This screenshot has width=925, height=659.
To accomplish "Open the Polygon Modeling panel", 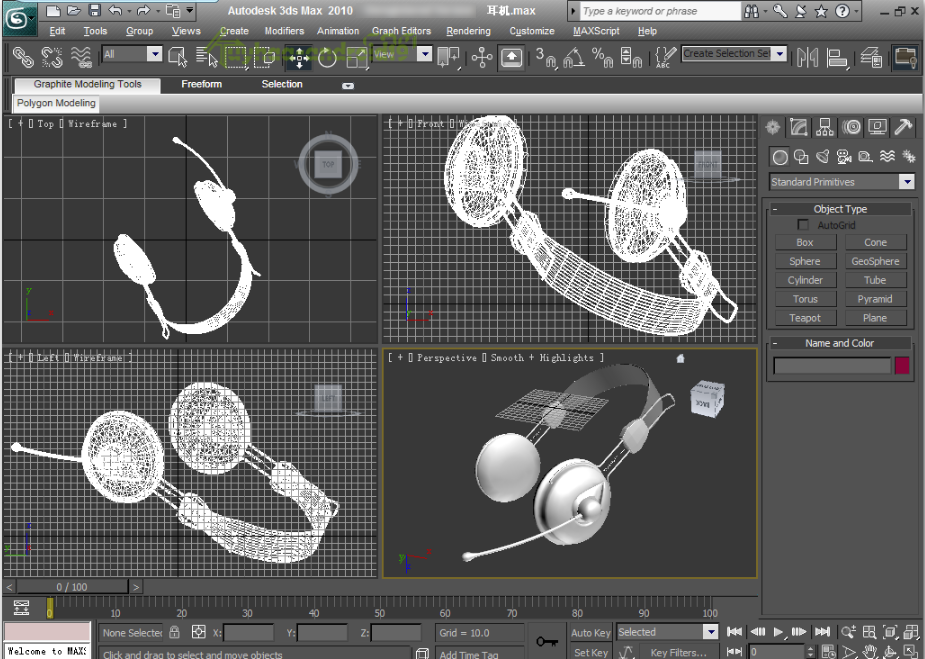I will coord(56,103).
